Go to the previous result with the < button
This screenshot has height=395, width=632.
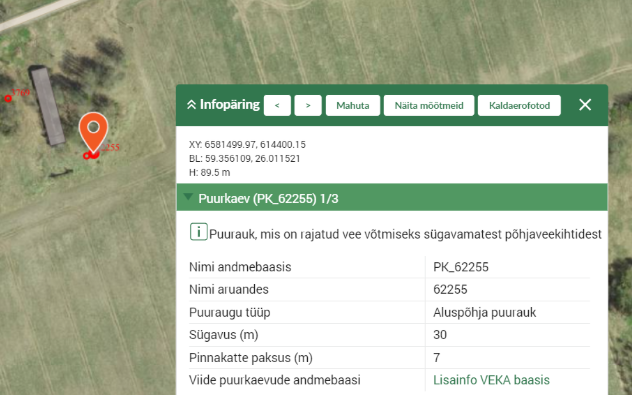pyautogui.click(x=277, y=106)
